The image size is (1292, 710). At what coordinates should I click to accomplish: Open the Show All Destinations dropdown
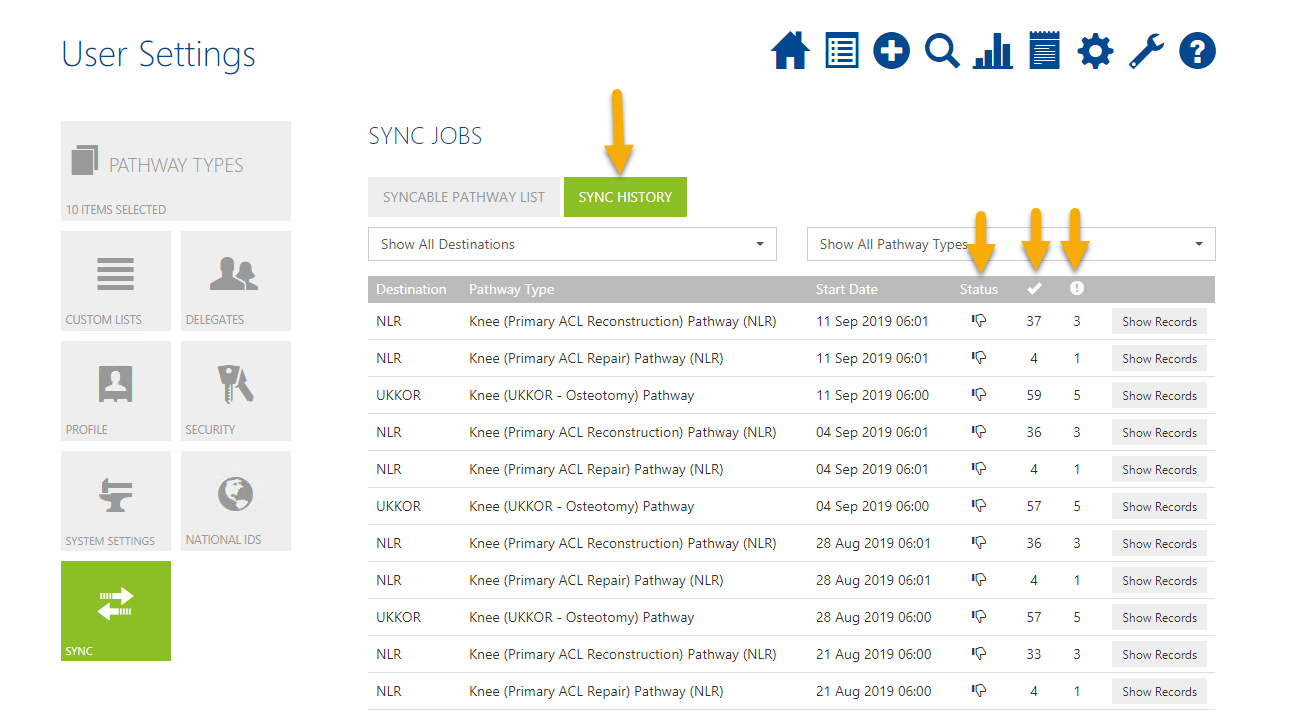(x=572, y=243)
